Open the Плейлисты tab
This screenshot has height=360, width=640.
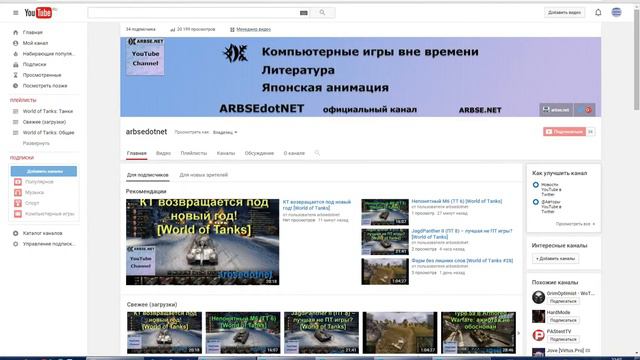[194, 153]
